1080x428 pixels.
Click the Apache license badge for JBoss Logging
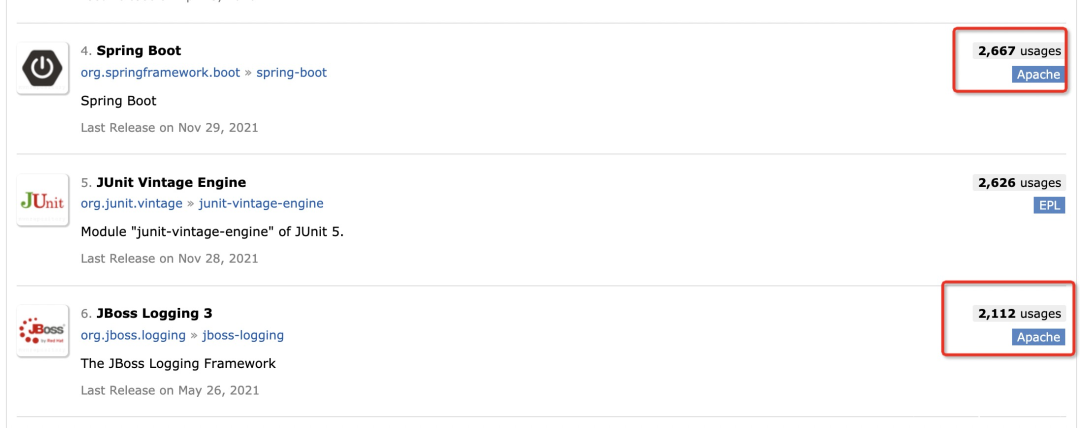(1038, 337)
